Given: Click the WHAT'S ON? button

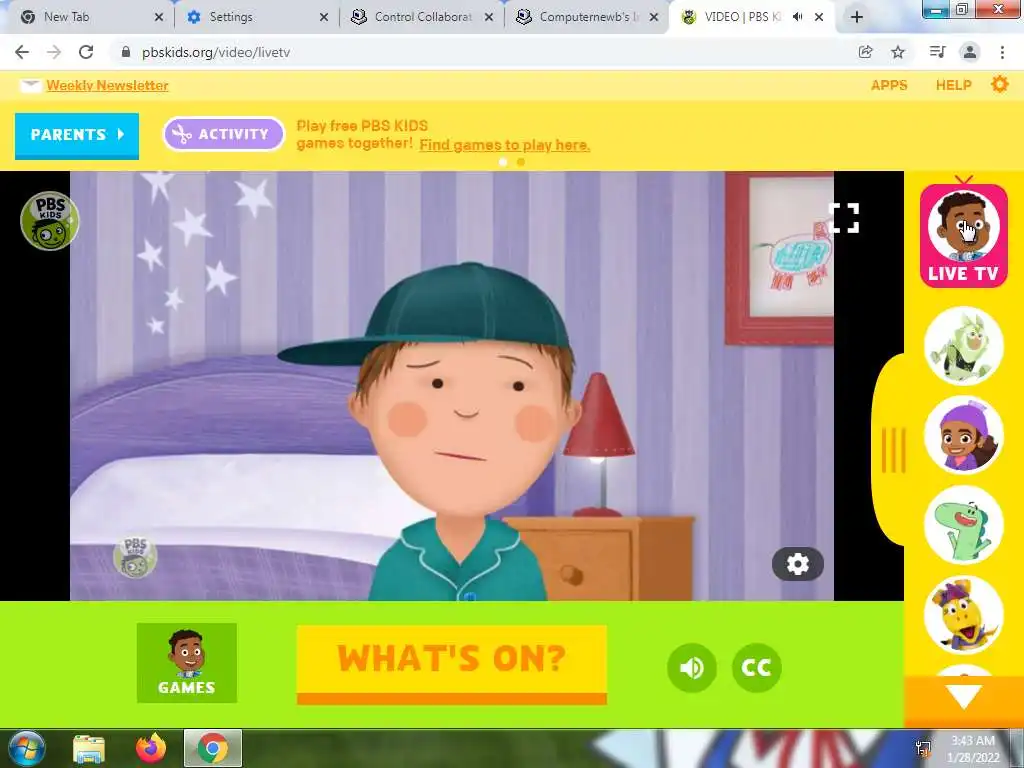Looking at the screenshot, I should (x=451, y=664).
